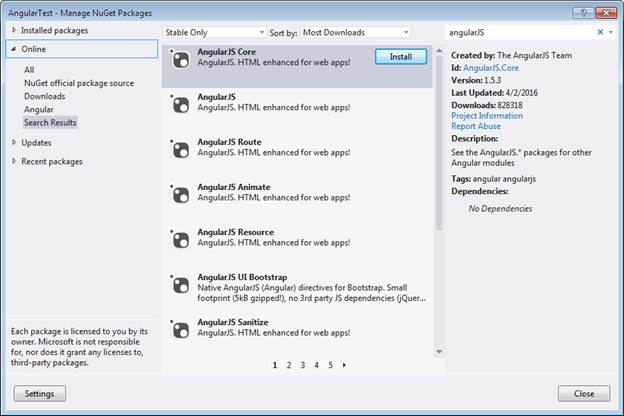Select NuGet official package source
Image resolution: width=624 pixels, height=416 pixels.
79,83
